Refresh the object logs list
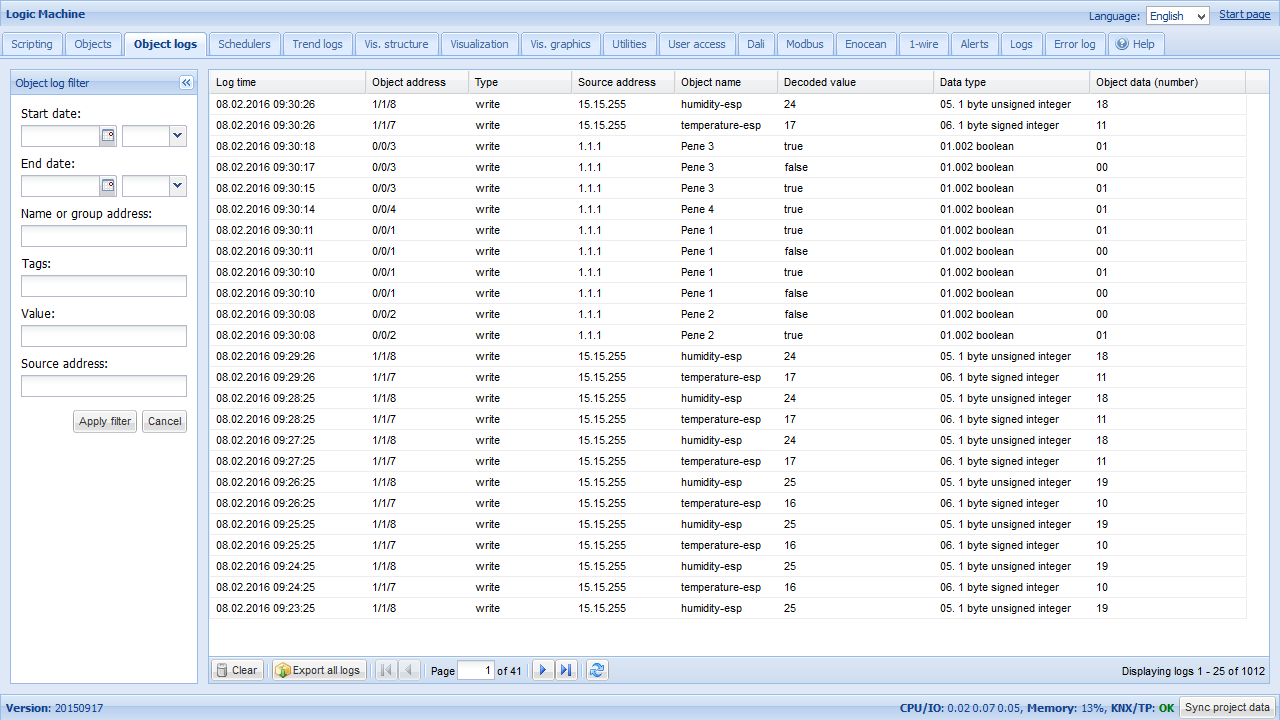The width and height of the screenshot is (1280, 720). point(597,670)
